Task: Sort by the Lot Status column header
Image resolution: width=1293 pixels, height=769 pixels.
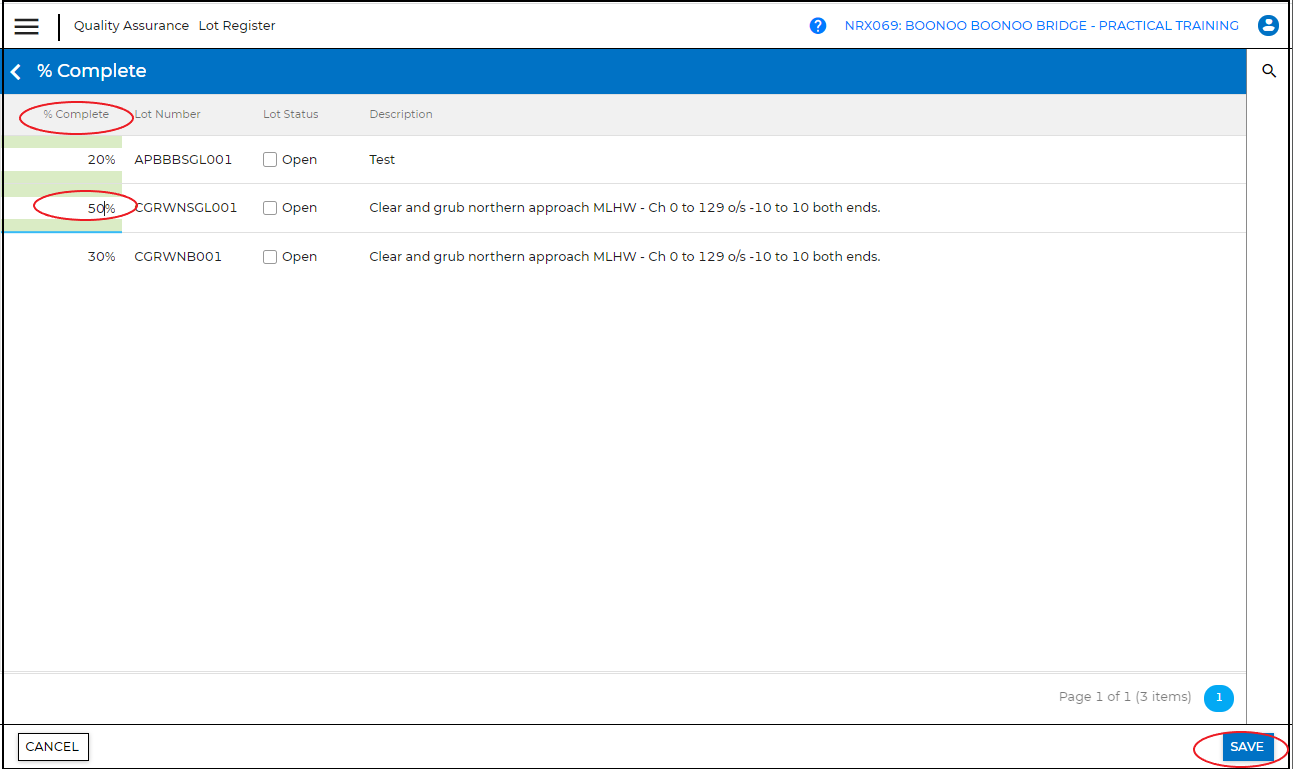Action: pyautogui.click(x=290, y=114)
